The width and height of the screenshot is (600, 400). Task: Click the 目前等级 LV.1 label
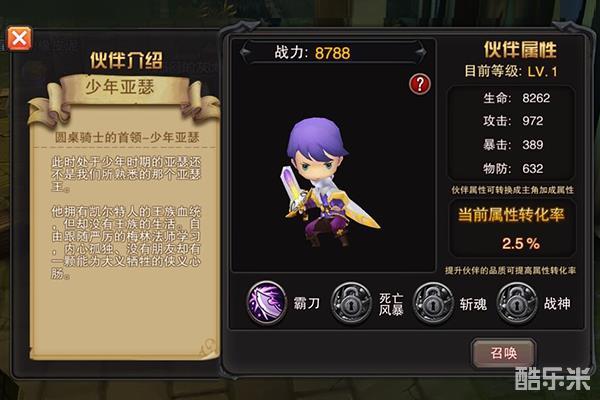tap(510, 71)
